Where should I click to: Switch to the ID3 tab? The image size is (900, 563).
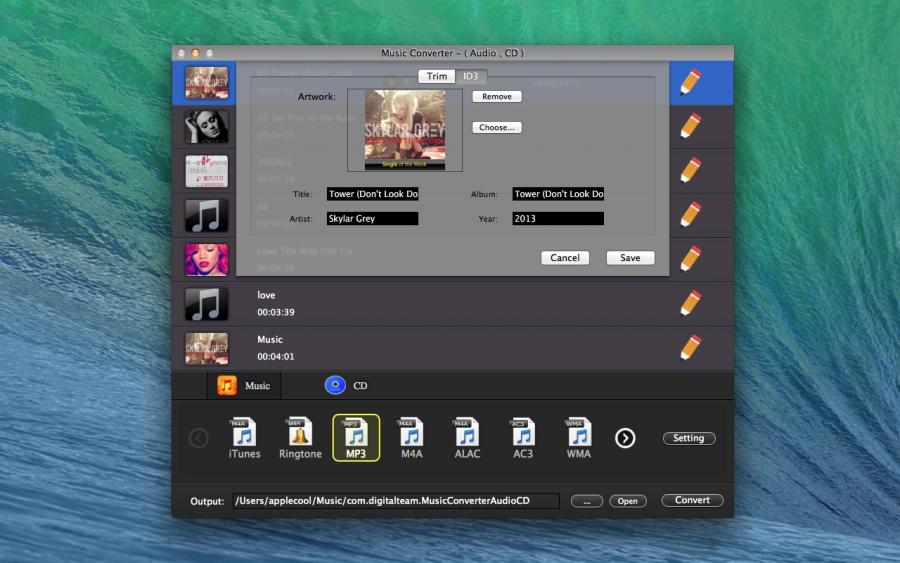(471, 76)
